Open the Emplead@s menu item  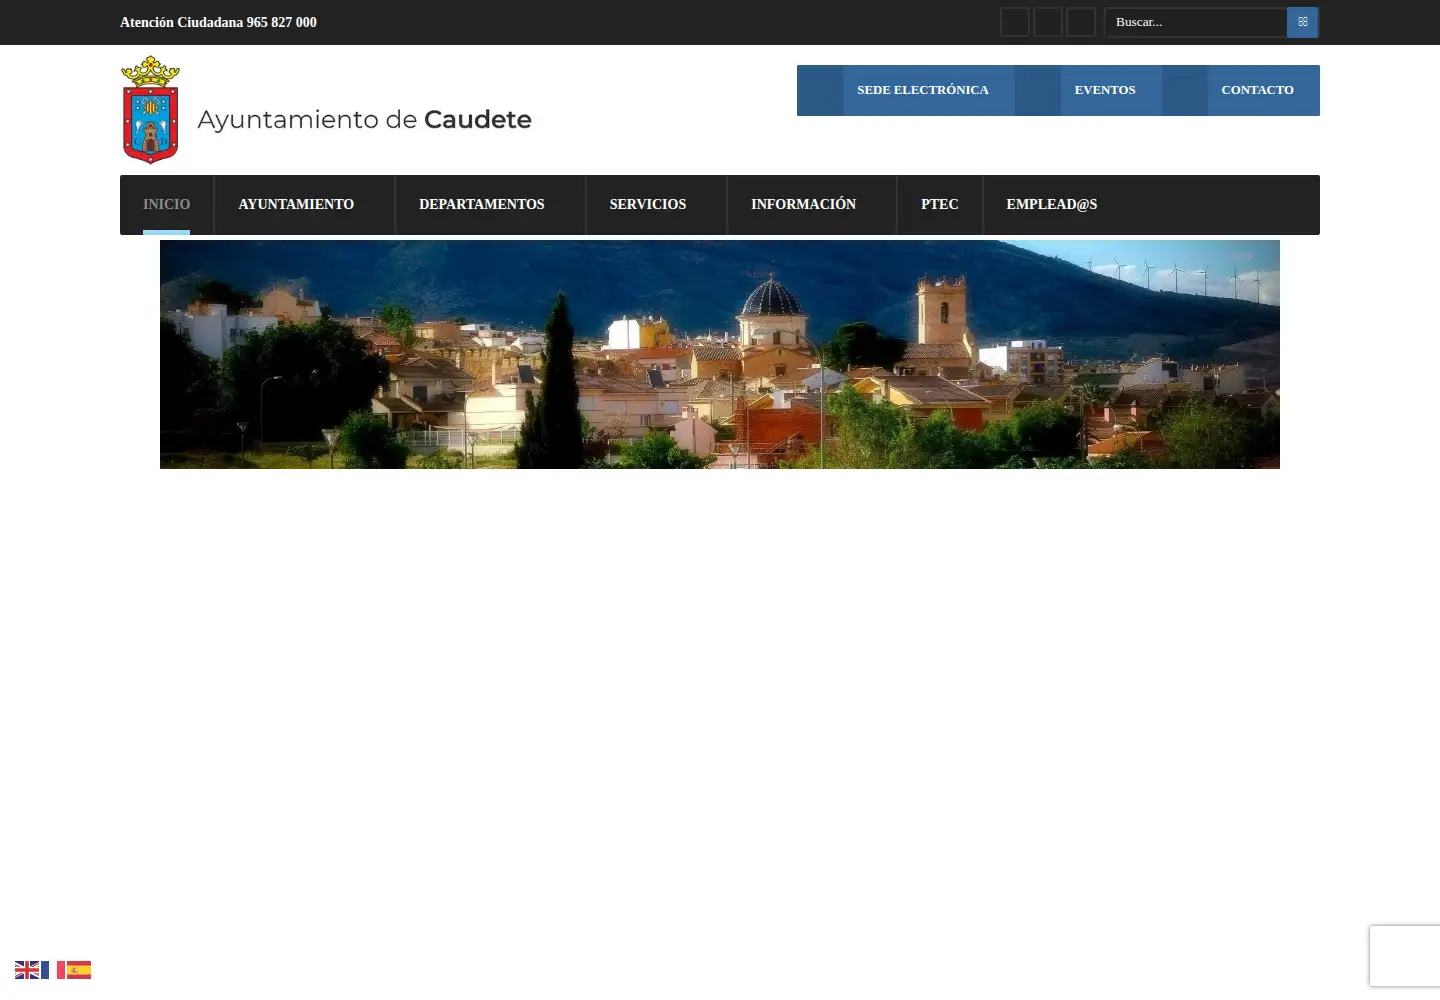[x=1052, y=205]
